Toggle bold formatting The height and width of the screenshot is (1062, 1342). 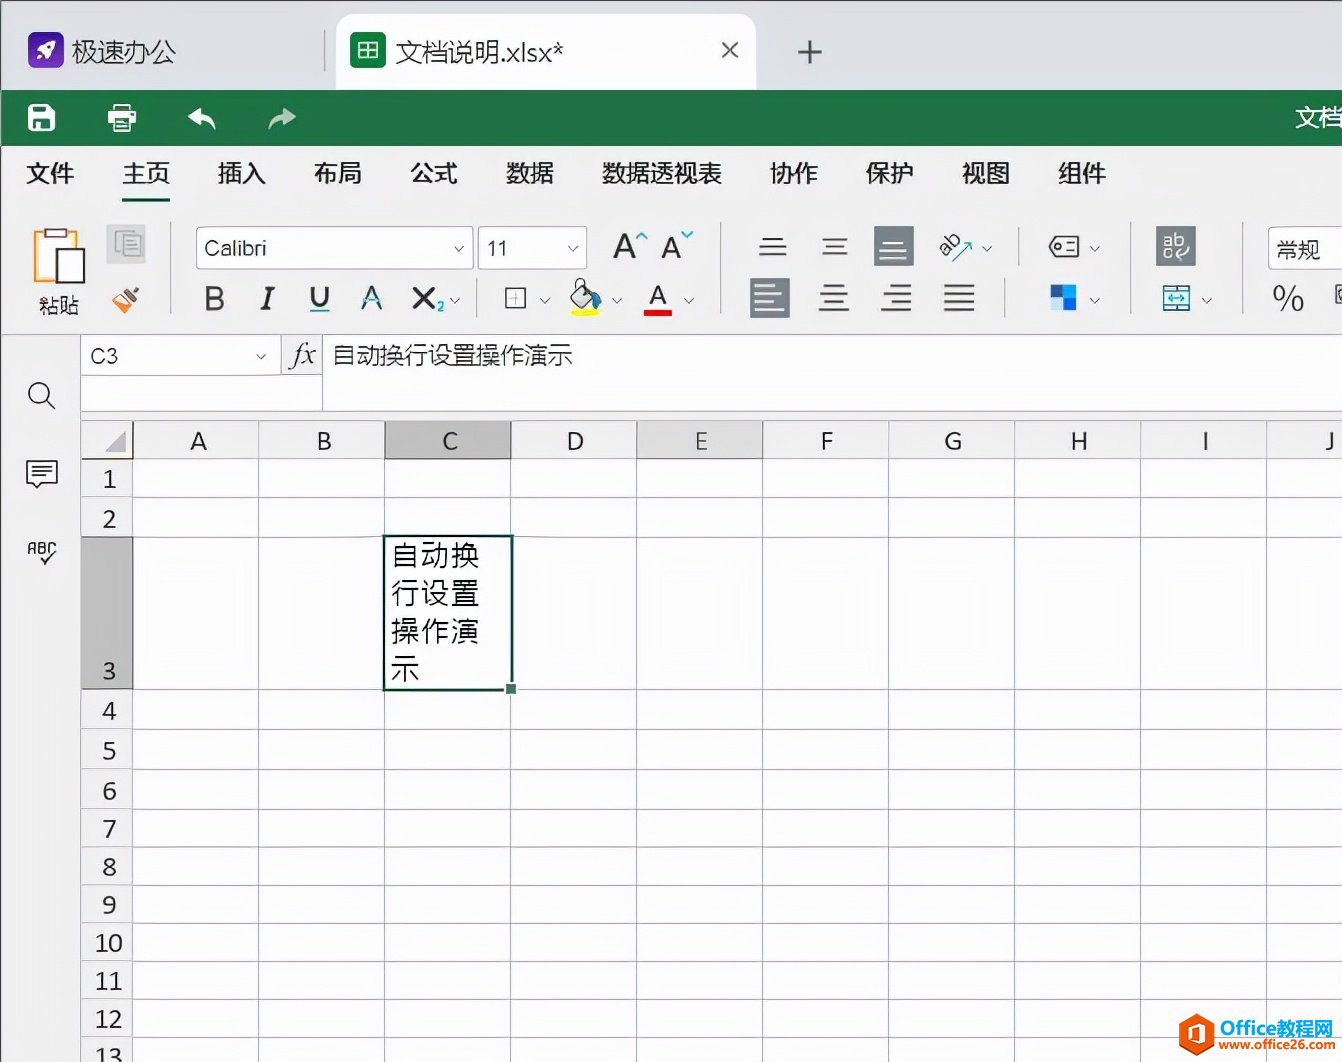pyautogui.click(x=213, y=298)
